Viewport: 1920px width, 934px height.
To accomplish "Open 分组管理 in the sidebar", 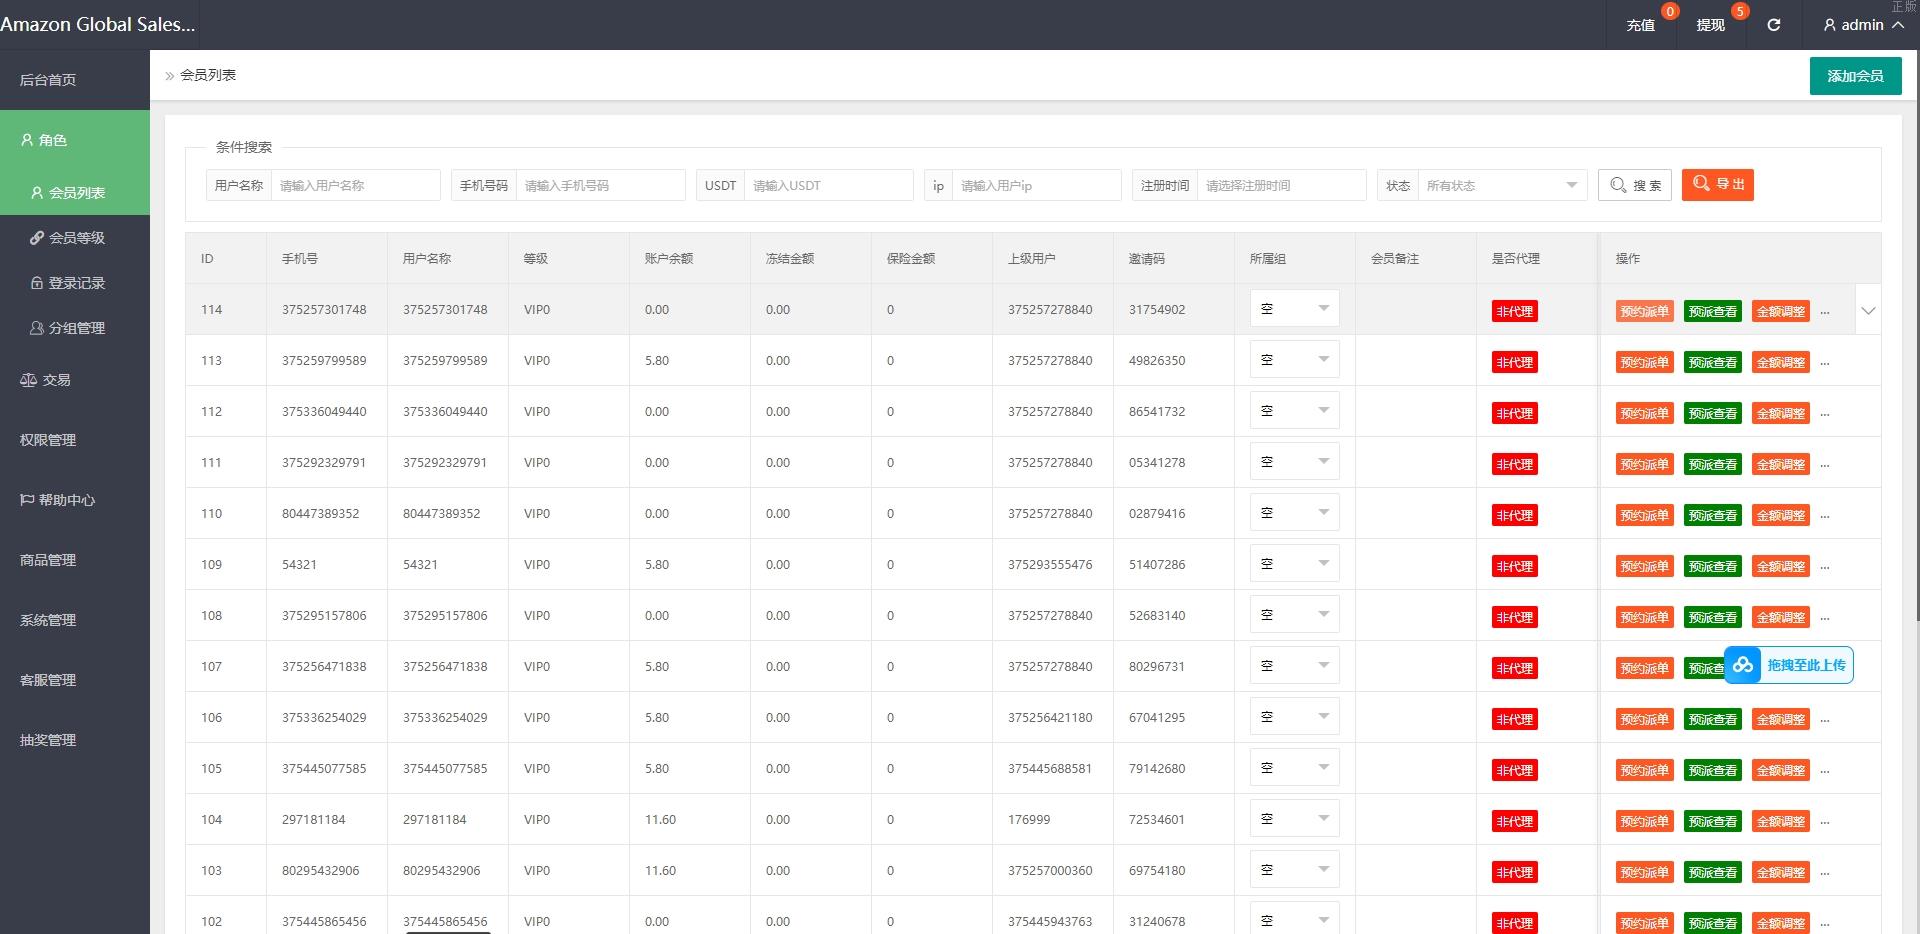I will pyautogui.click(x=76, y=328).
